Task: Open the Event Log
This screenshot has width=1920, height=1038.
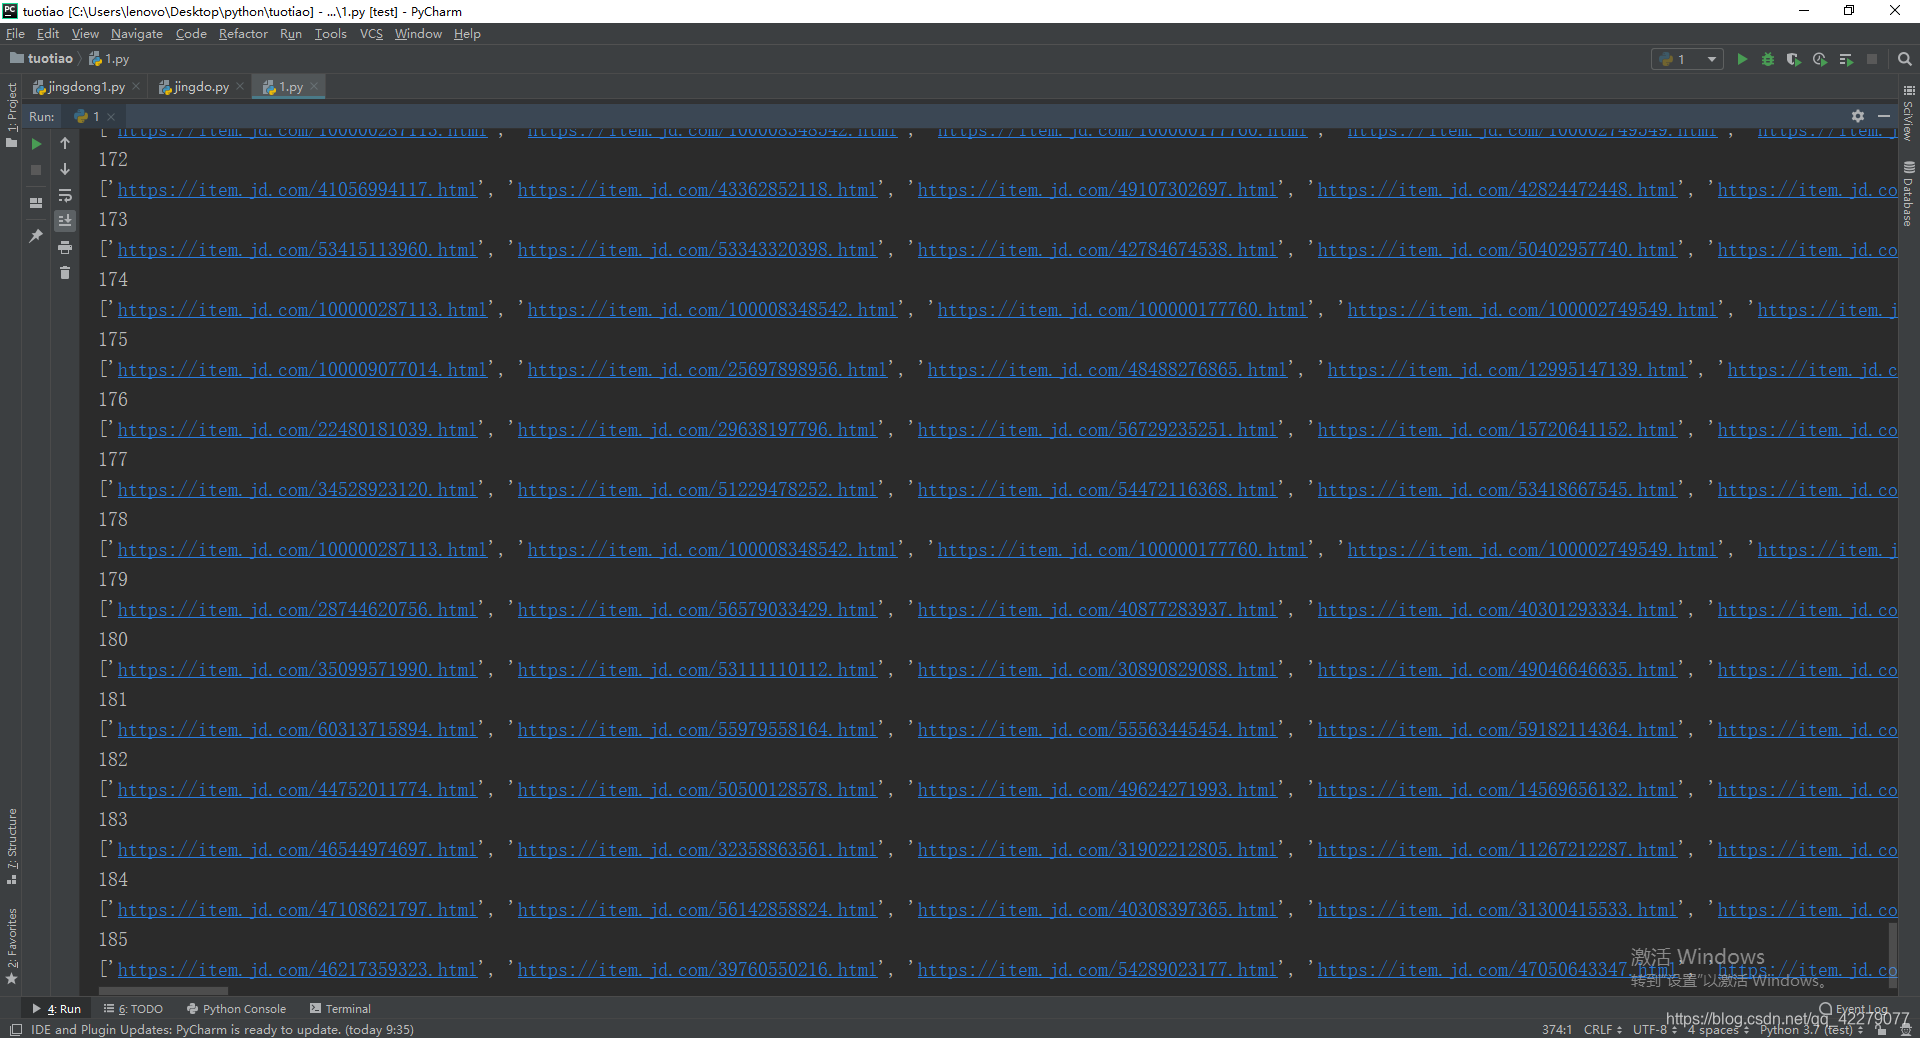Action: pos(1853,1009)
